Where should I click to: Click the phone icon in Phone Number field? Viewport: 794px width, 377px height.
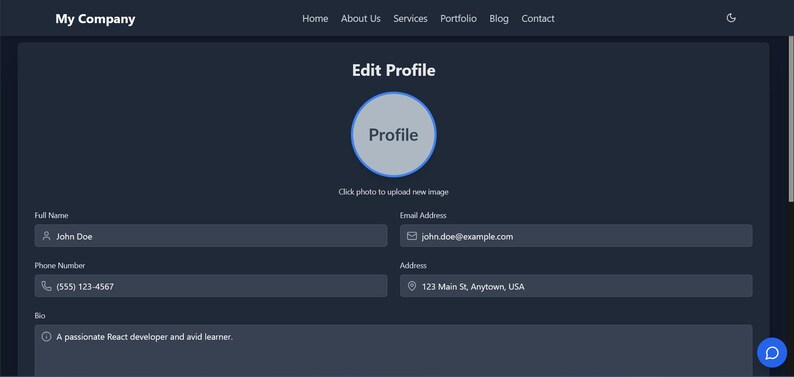tap(47, 286)
